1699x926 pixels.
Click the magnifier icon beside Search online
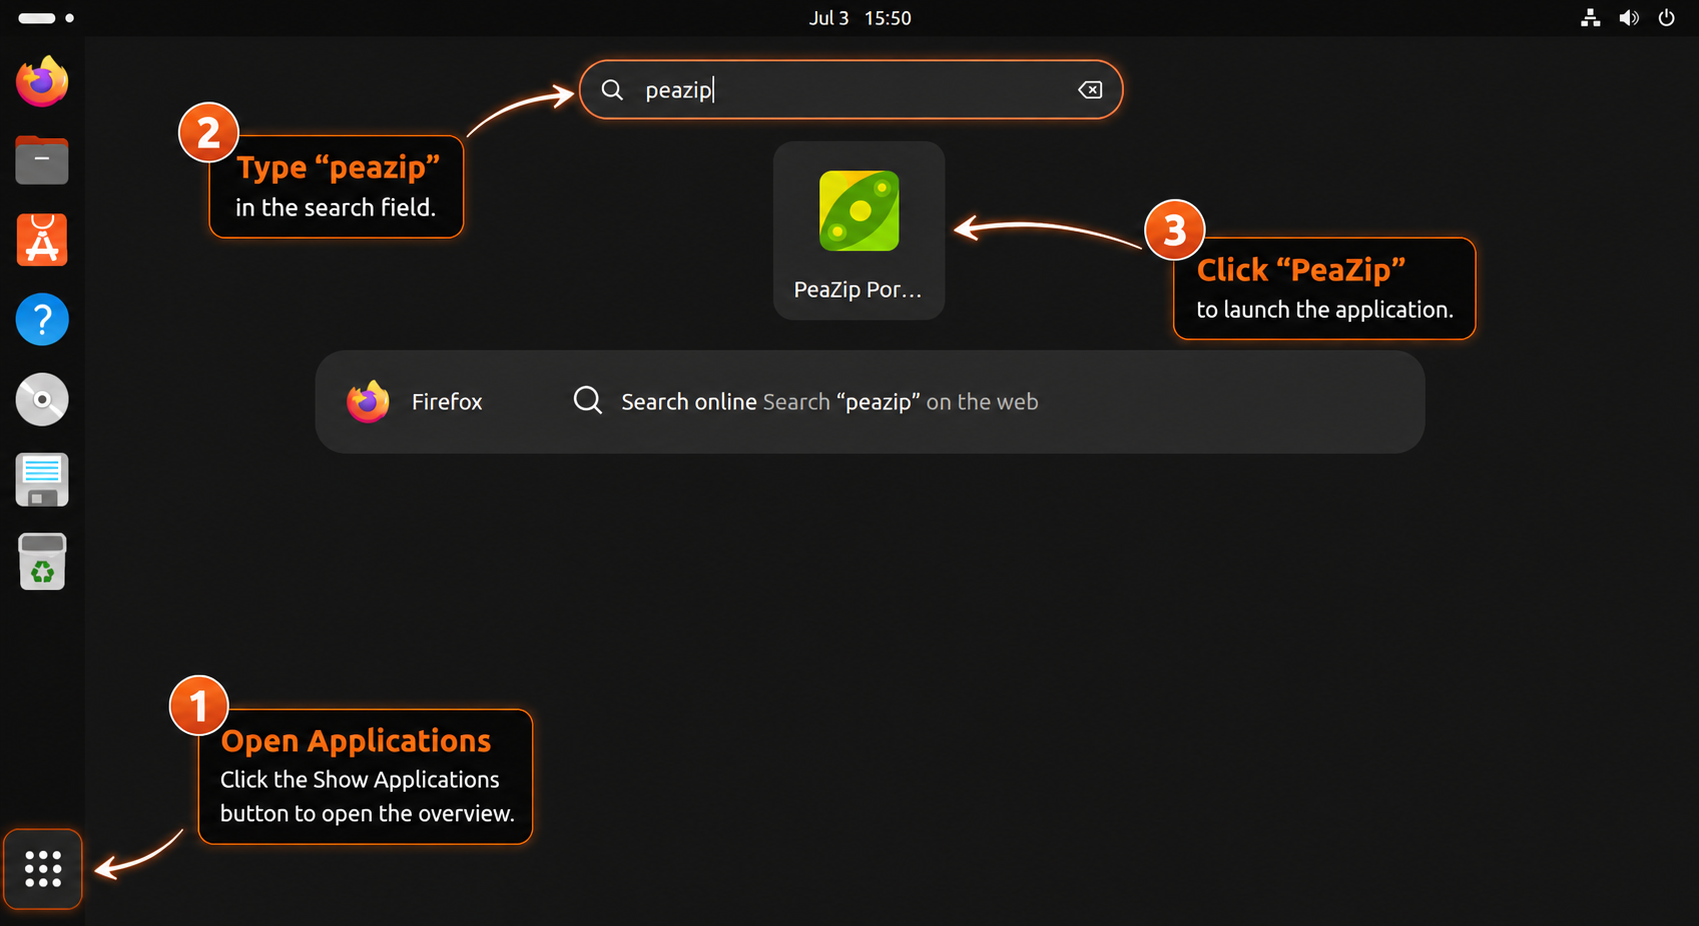coord(588,401)
